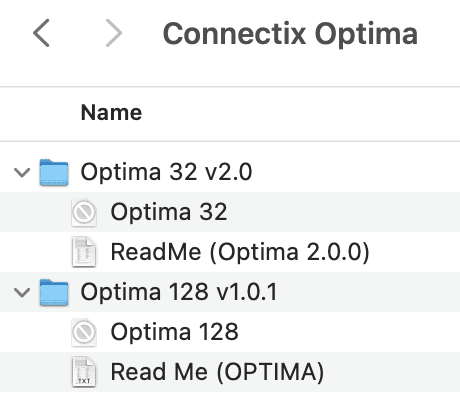Sort by the Name column header

[x=111, y=112]
